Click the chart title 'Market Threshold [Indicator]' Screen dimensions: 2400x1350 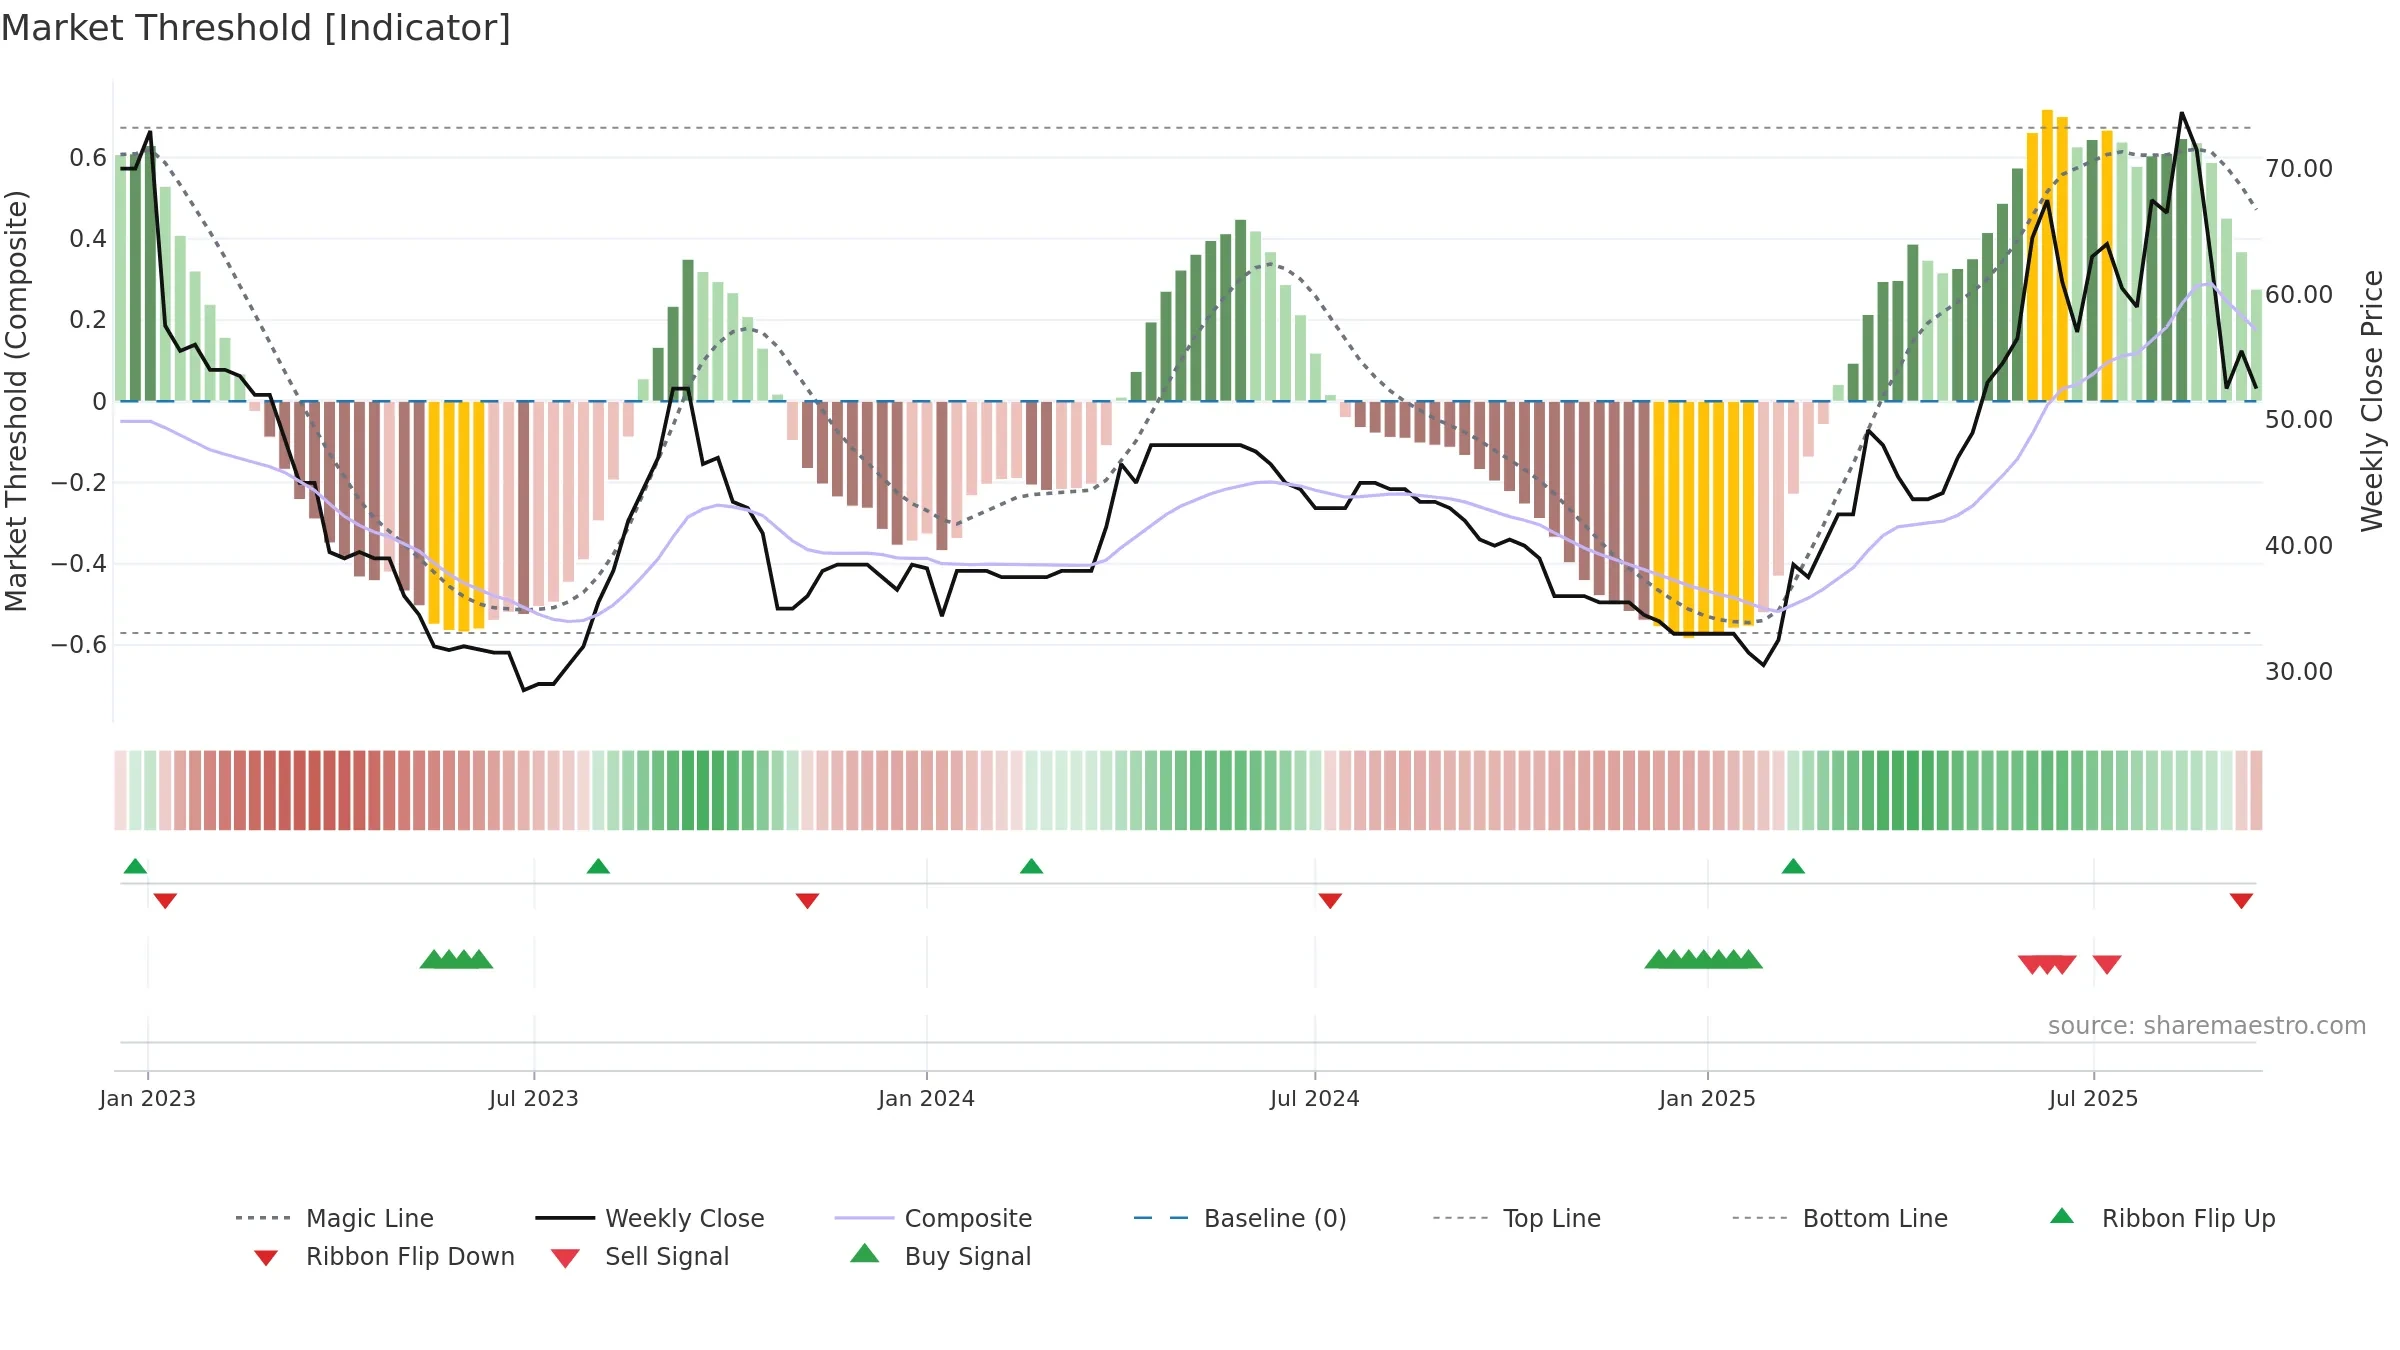click(256, 28)
